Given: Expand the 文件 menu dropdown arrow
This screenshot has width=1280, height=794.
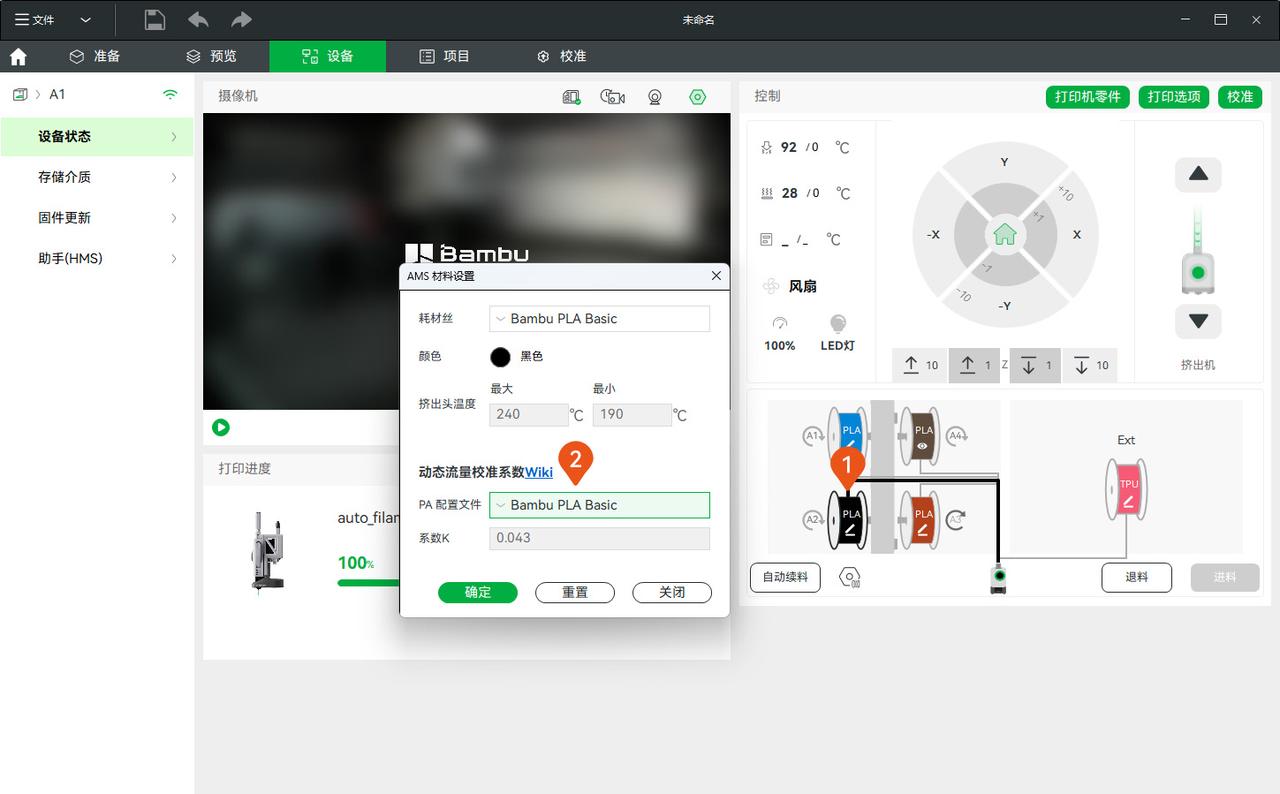Looking at the screenshot, I should 85,20.
